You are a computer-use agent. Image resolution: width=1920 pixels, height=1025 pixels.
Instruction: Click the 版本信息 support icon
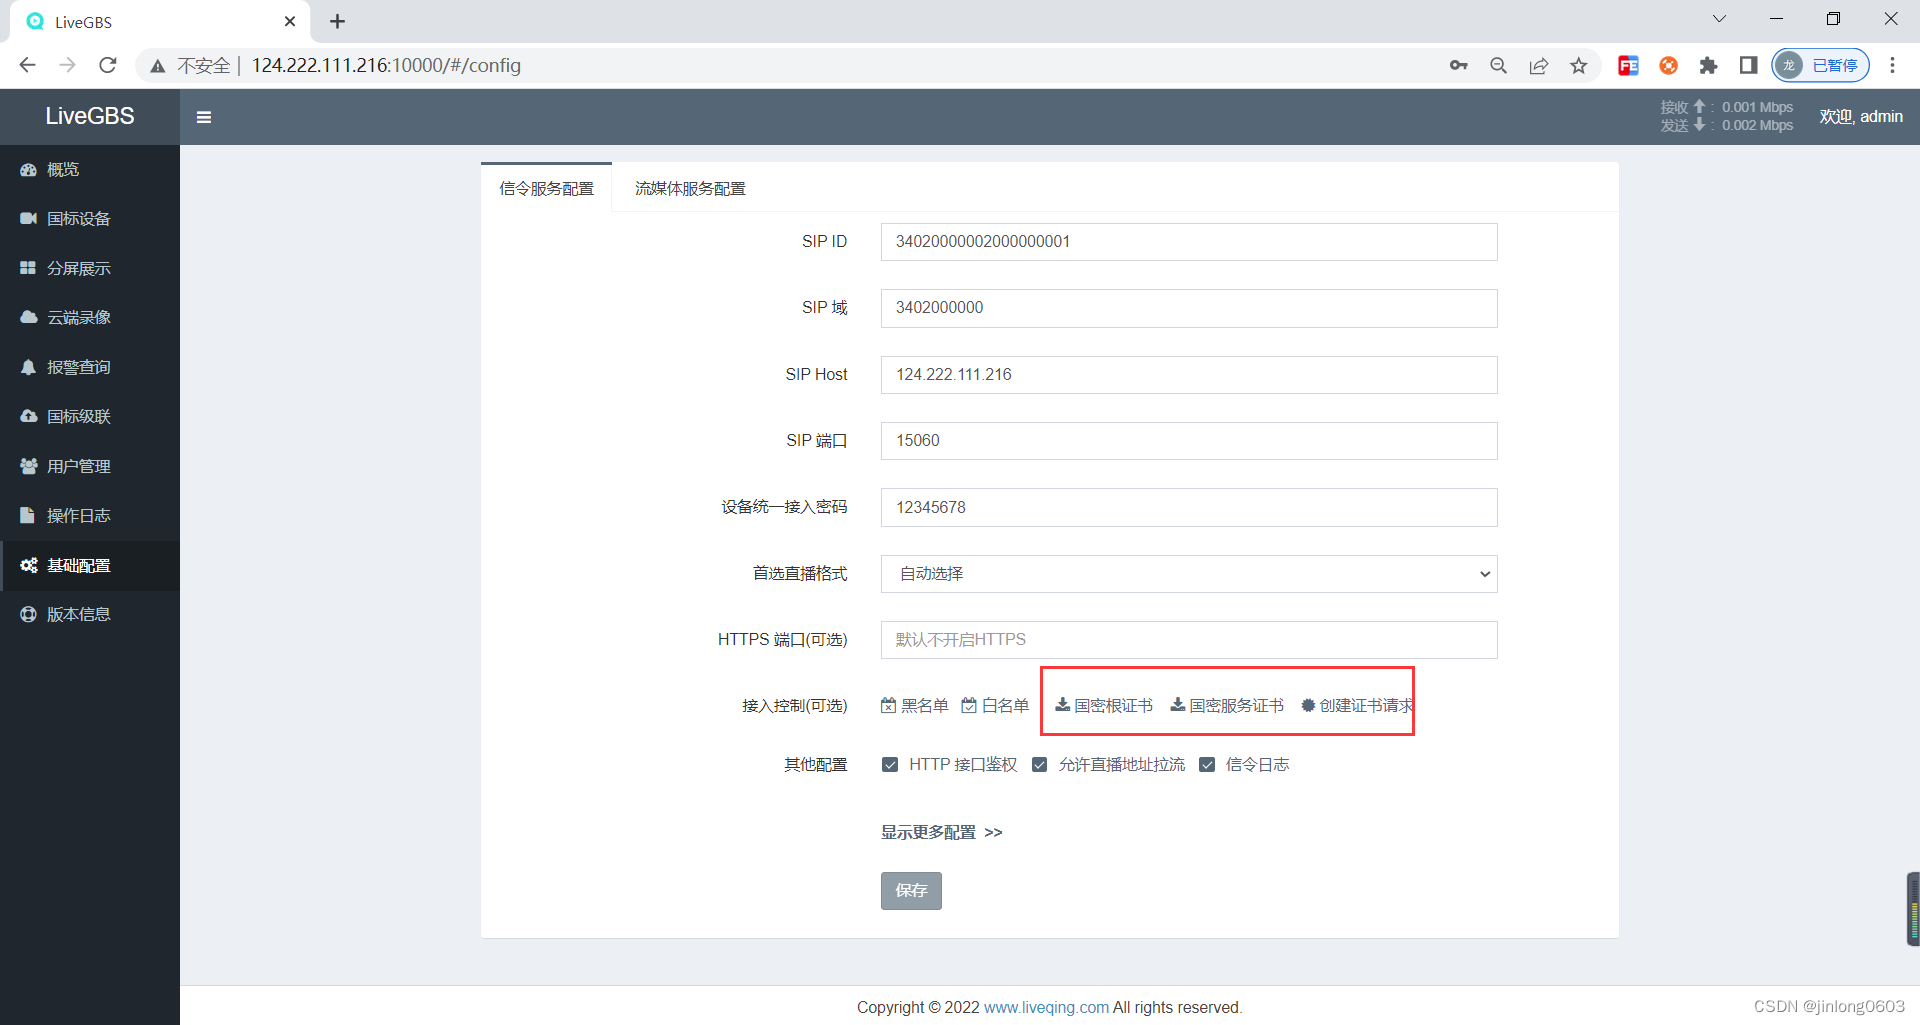(x=28, y=615)
